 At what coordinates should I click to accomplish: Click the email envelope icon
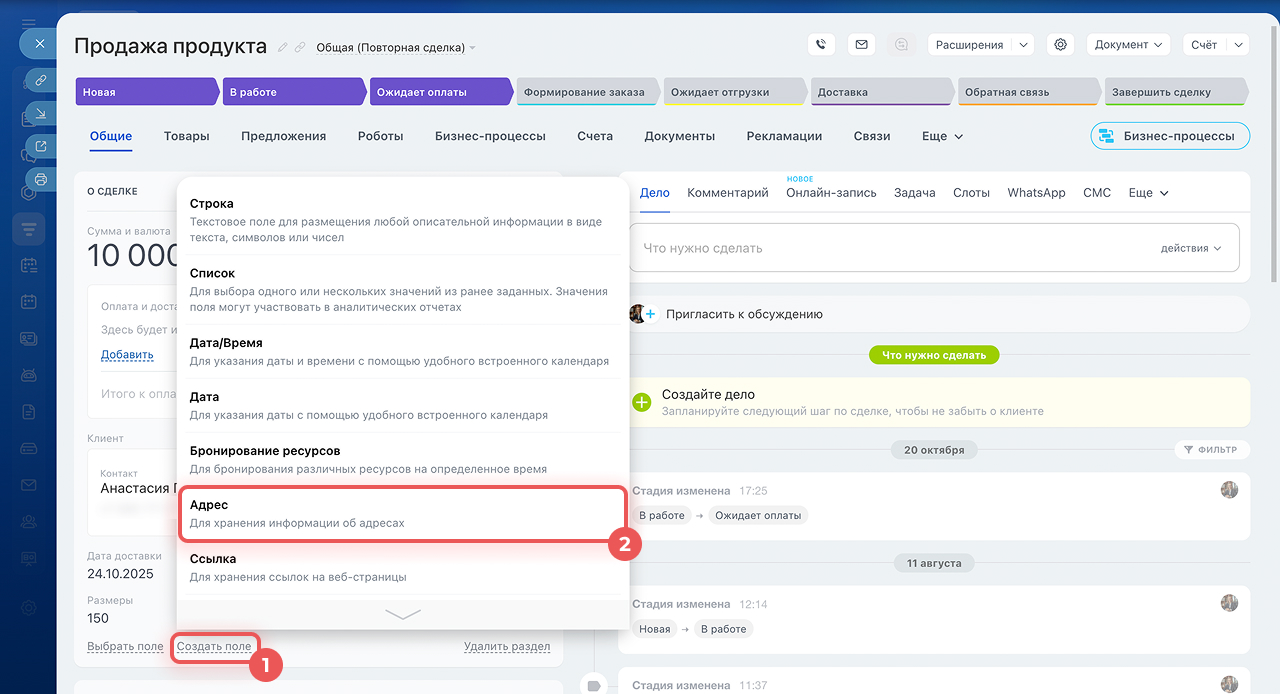[x=861, y=45]
